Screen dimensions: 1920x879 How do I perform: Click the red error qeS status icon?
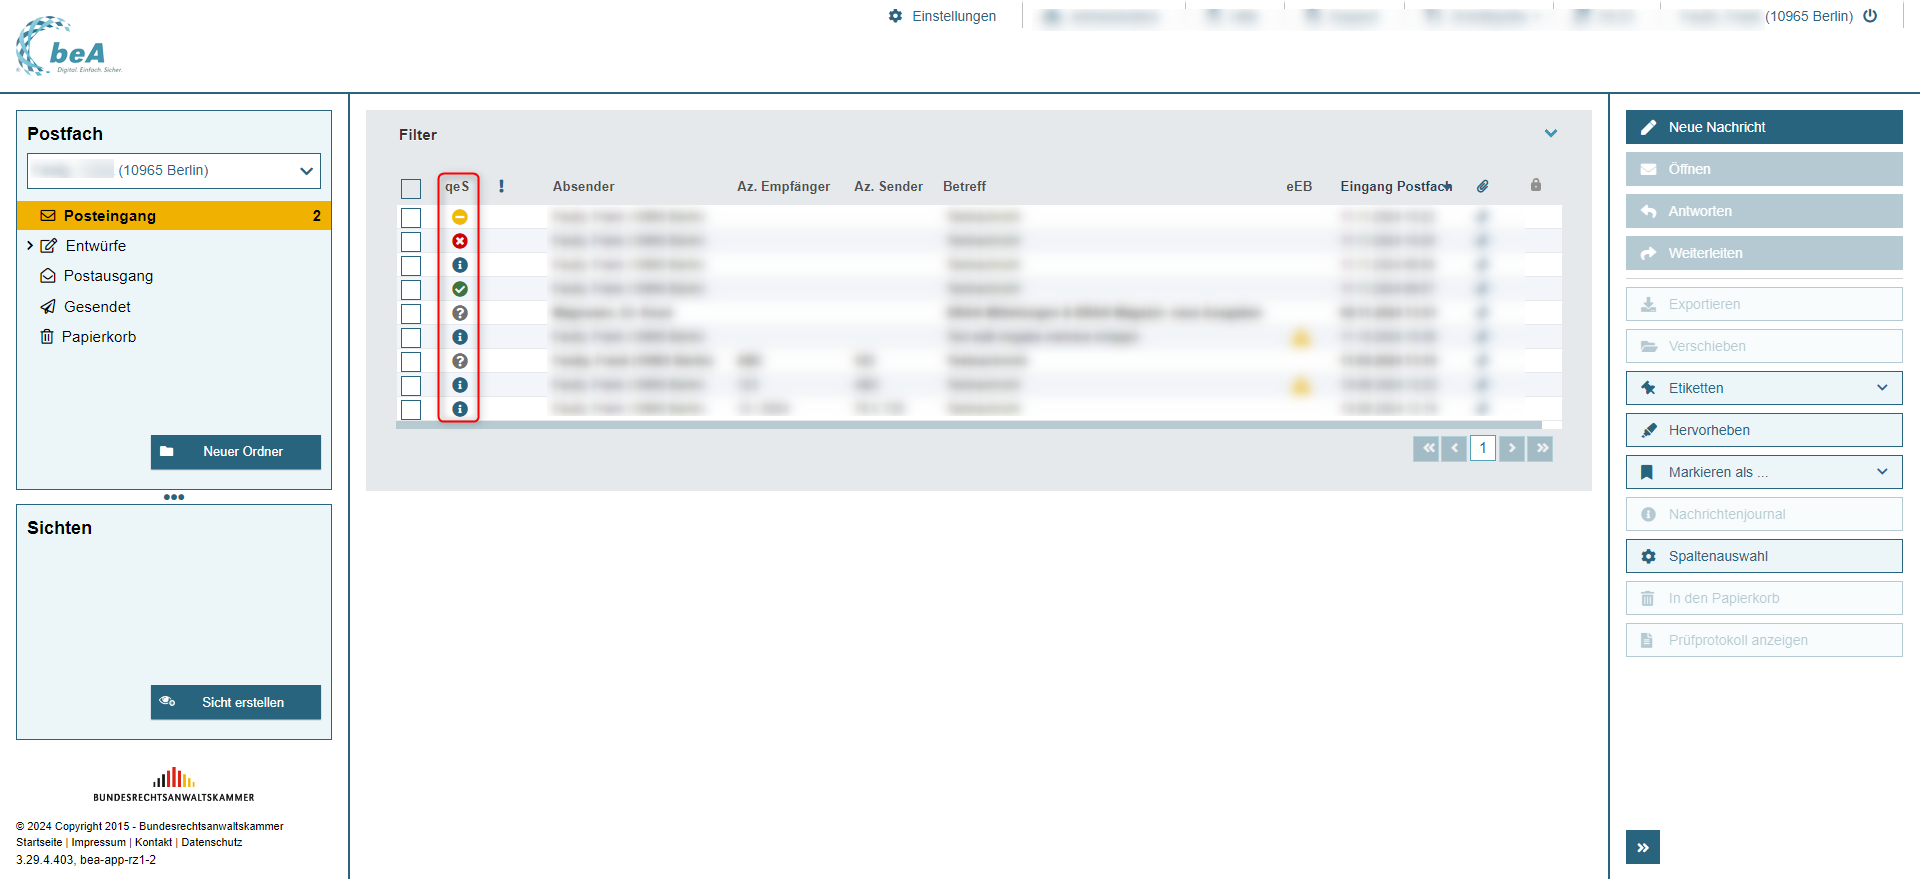pyautogui.click(x=460, y=241)
